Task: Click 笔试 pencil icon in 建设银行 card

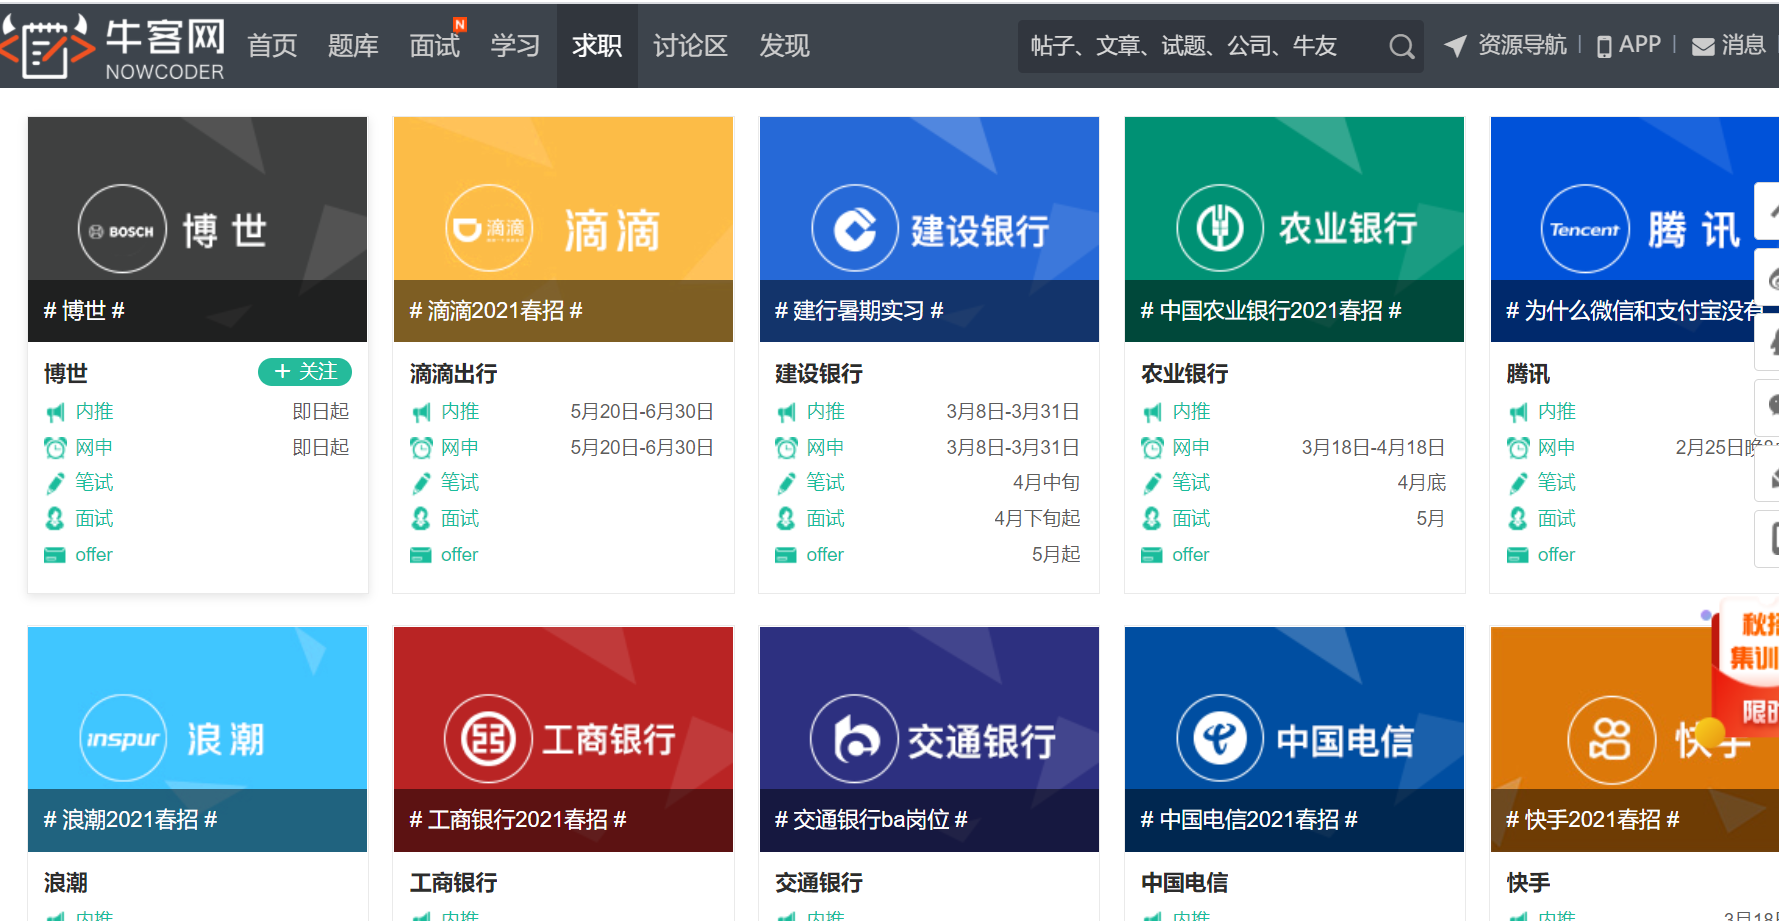Action: (x=787, y=483)
